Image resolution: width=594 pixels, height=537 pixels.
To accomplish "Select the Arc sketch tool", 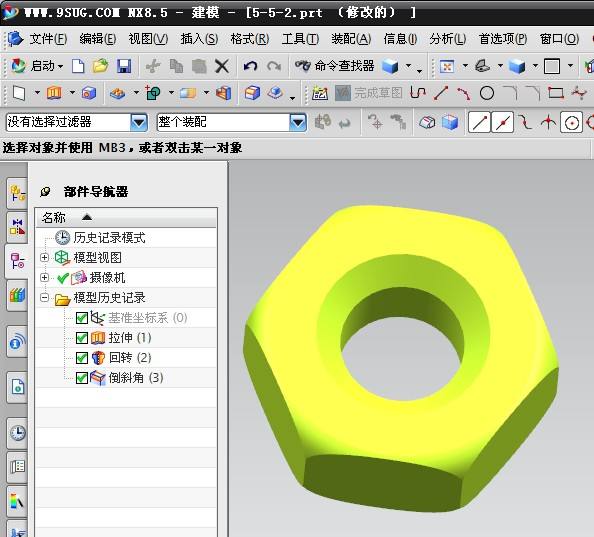I will tap(464, 93).
